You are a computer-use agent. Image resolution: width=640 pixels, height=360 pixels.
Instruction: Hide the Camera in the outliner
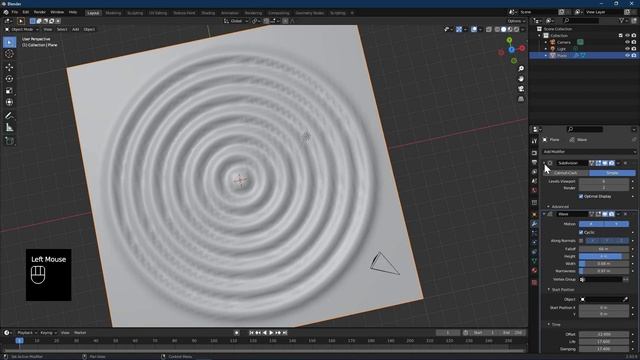click(x=627, y=42)
